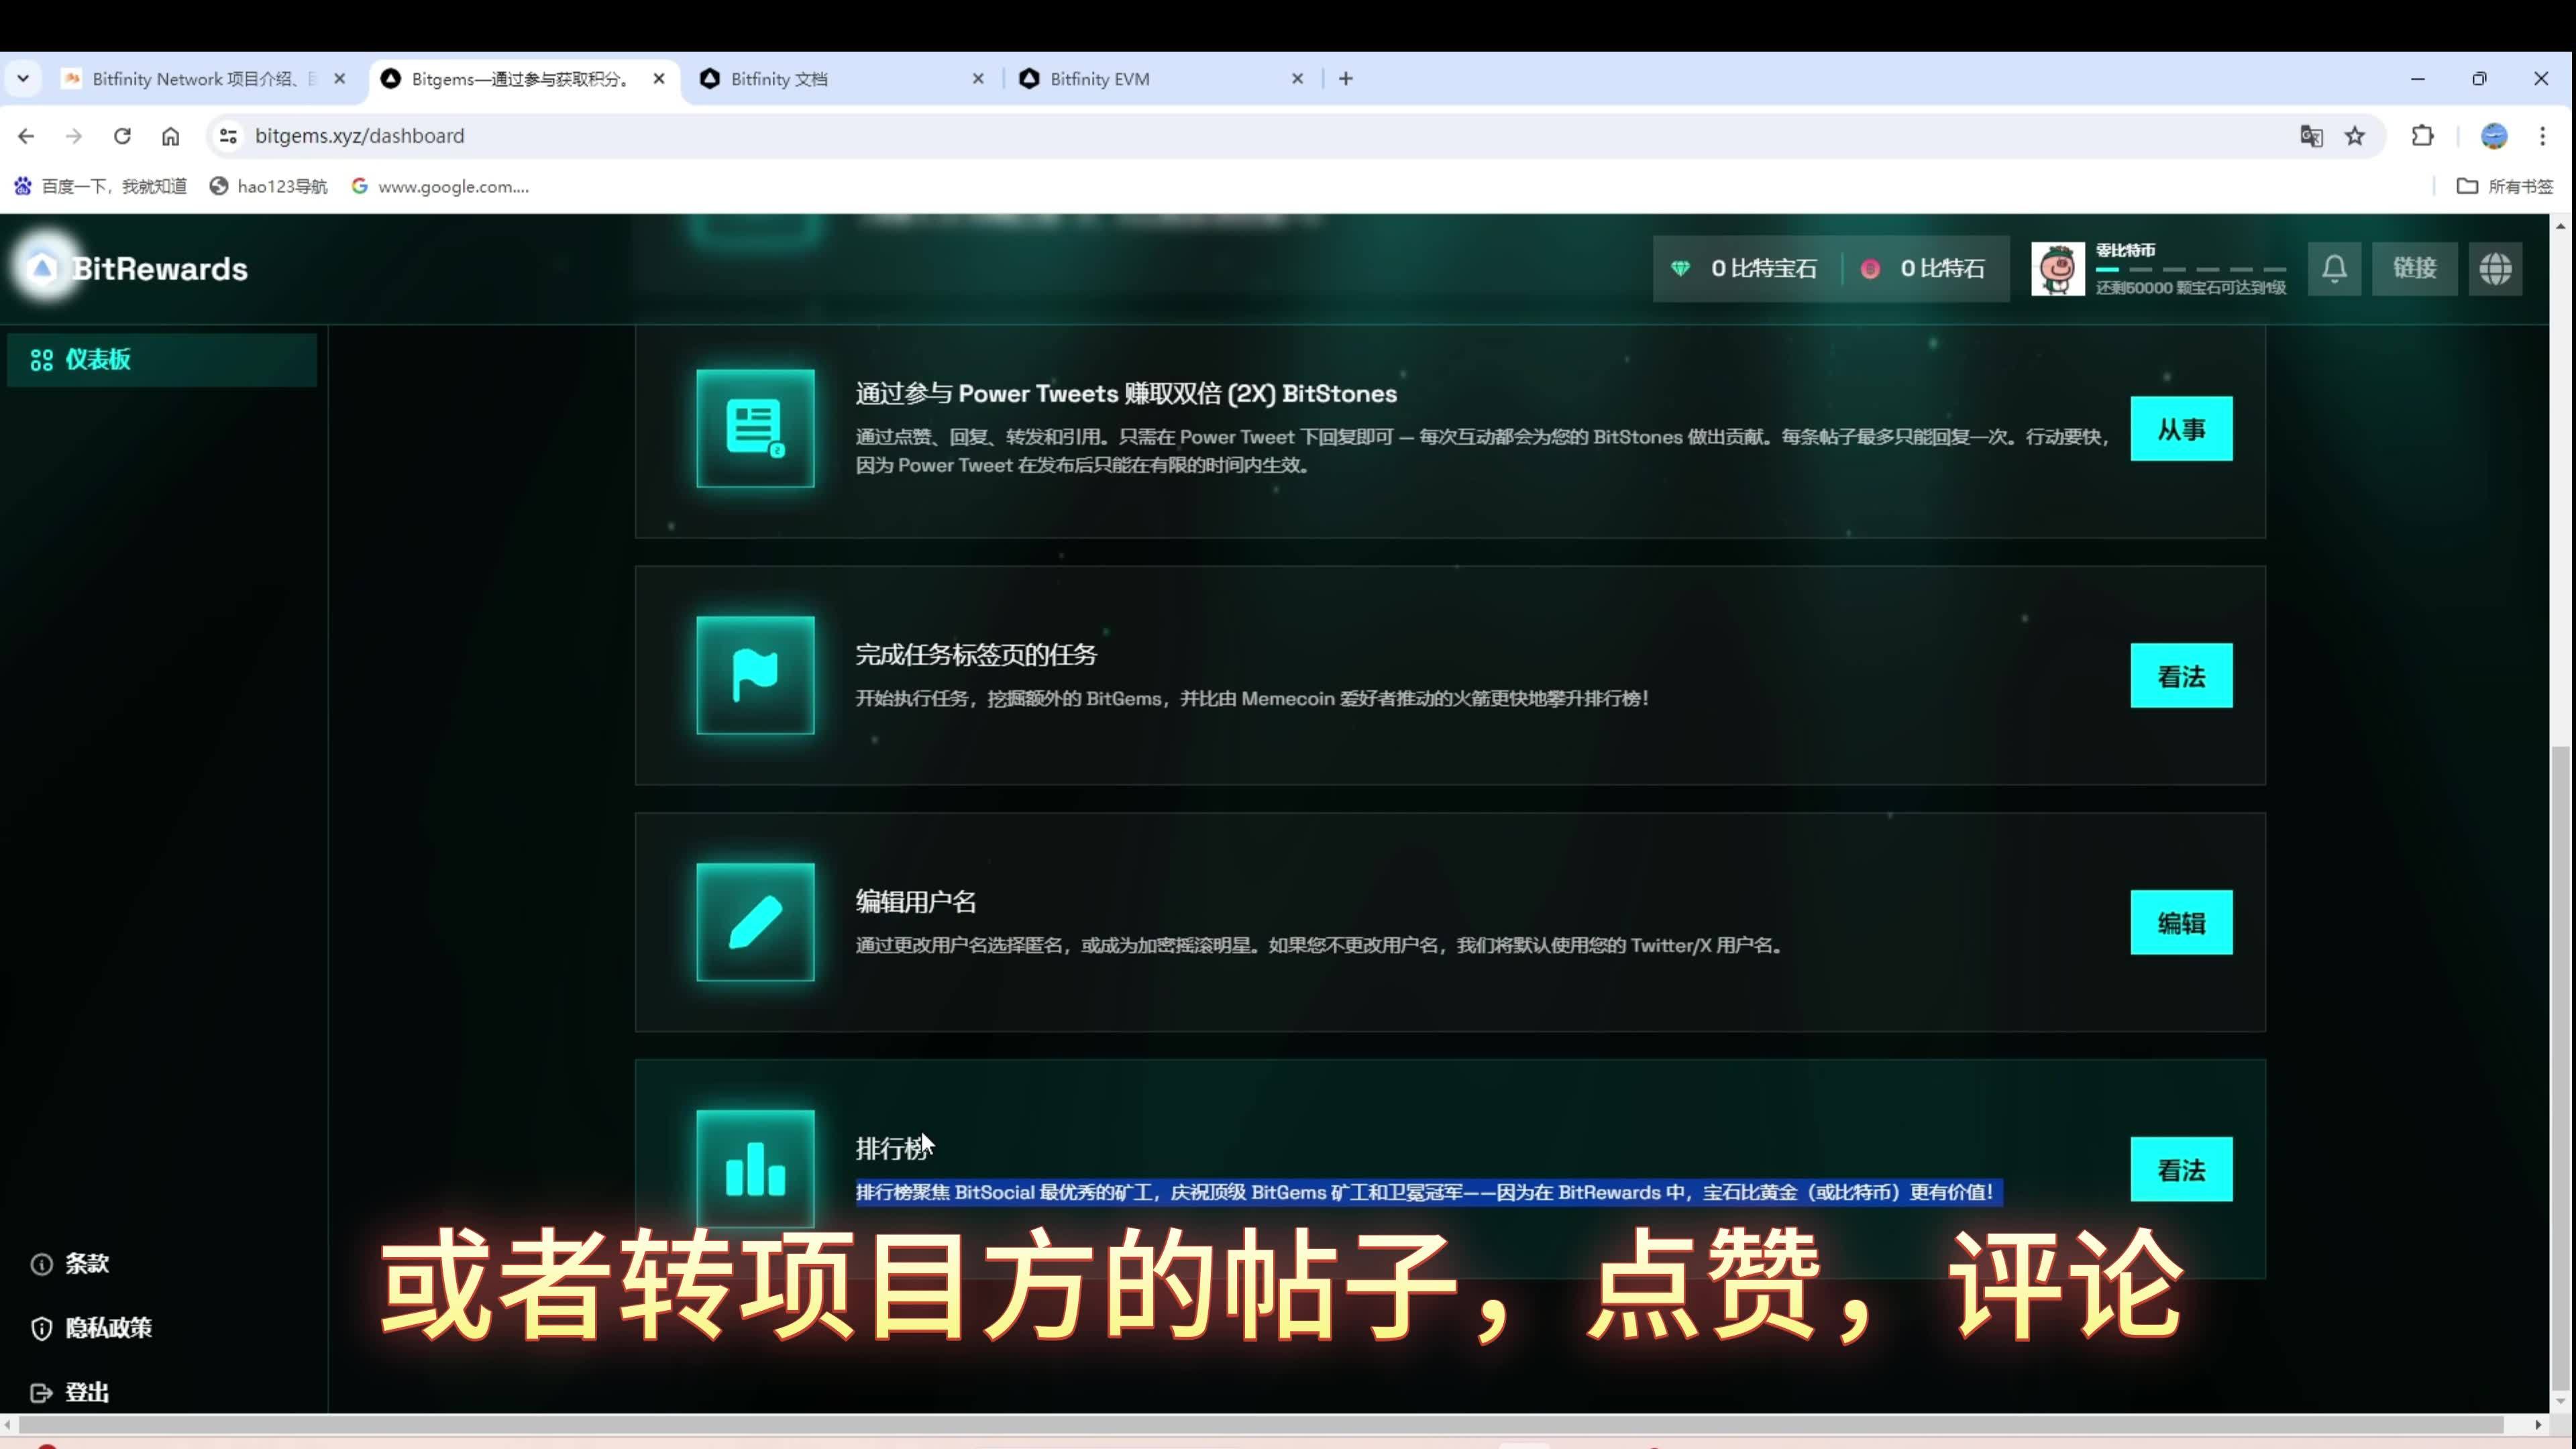Open the browser extensions menu
Screen dimensions: 2576x1449
(x=2423, y=136)
